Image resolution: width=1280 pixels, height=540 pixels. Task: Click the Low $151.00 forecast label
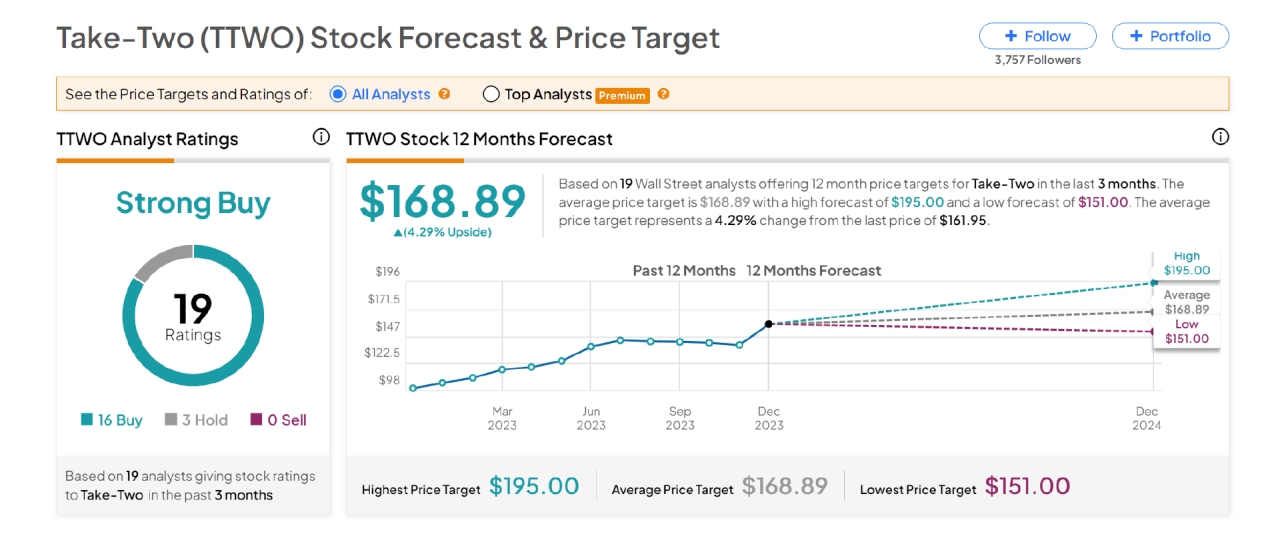pos(1187,332)
